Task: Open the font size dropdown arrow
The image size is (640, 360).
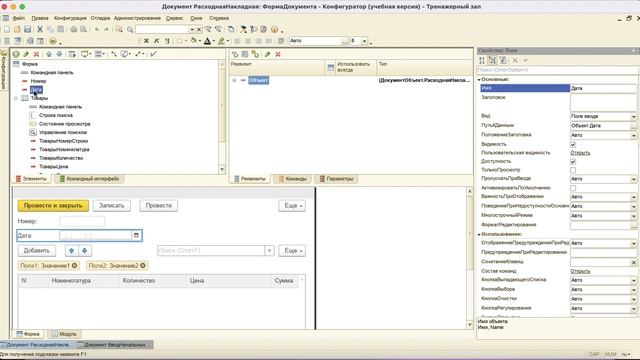Action: [364, 41]
